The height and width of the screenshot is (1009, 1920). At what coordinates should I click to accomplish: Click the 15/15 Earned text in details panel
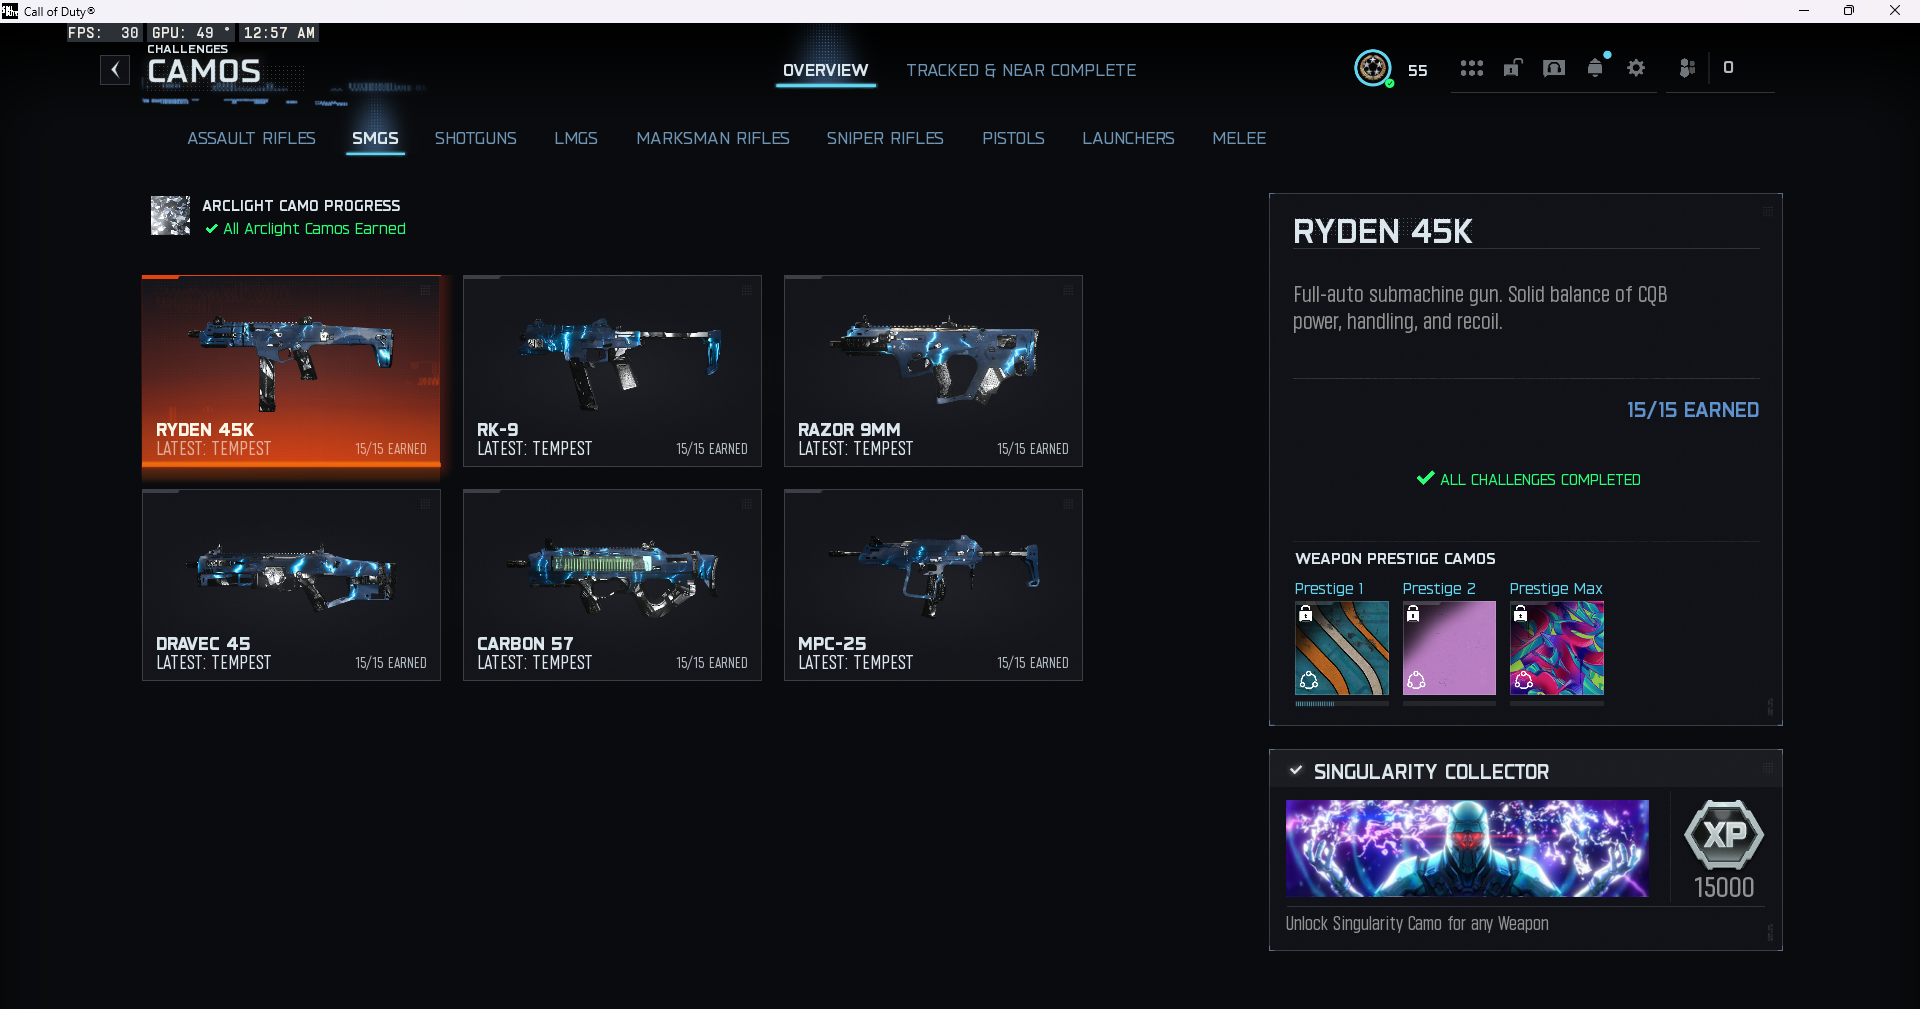click(1692, 410)
